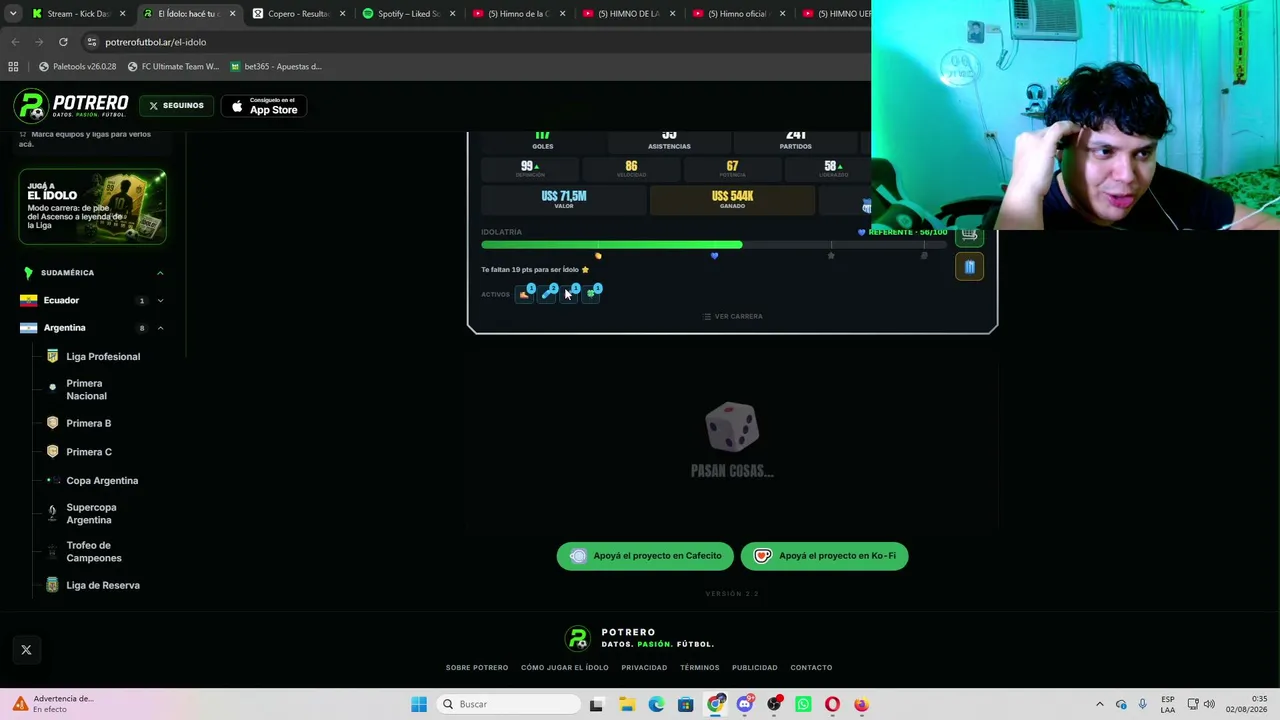Switch to the Himno de la C YouTube tab
The height and width of the screenshot is (720, 1280).
tap(518, 14)
